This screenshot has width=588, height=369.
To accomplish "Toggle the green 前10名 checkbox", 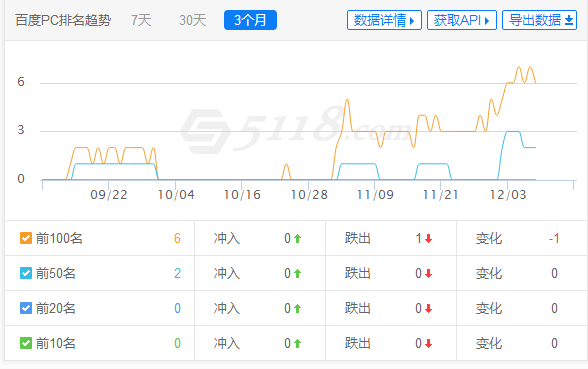I will pos(26,343).
